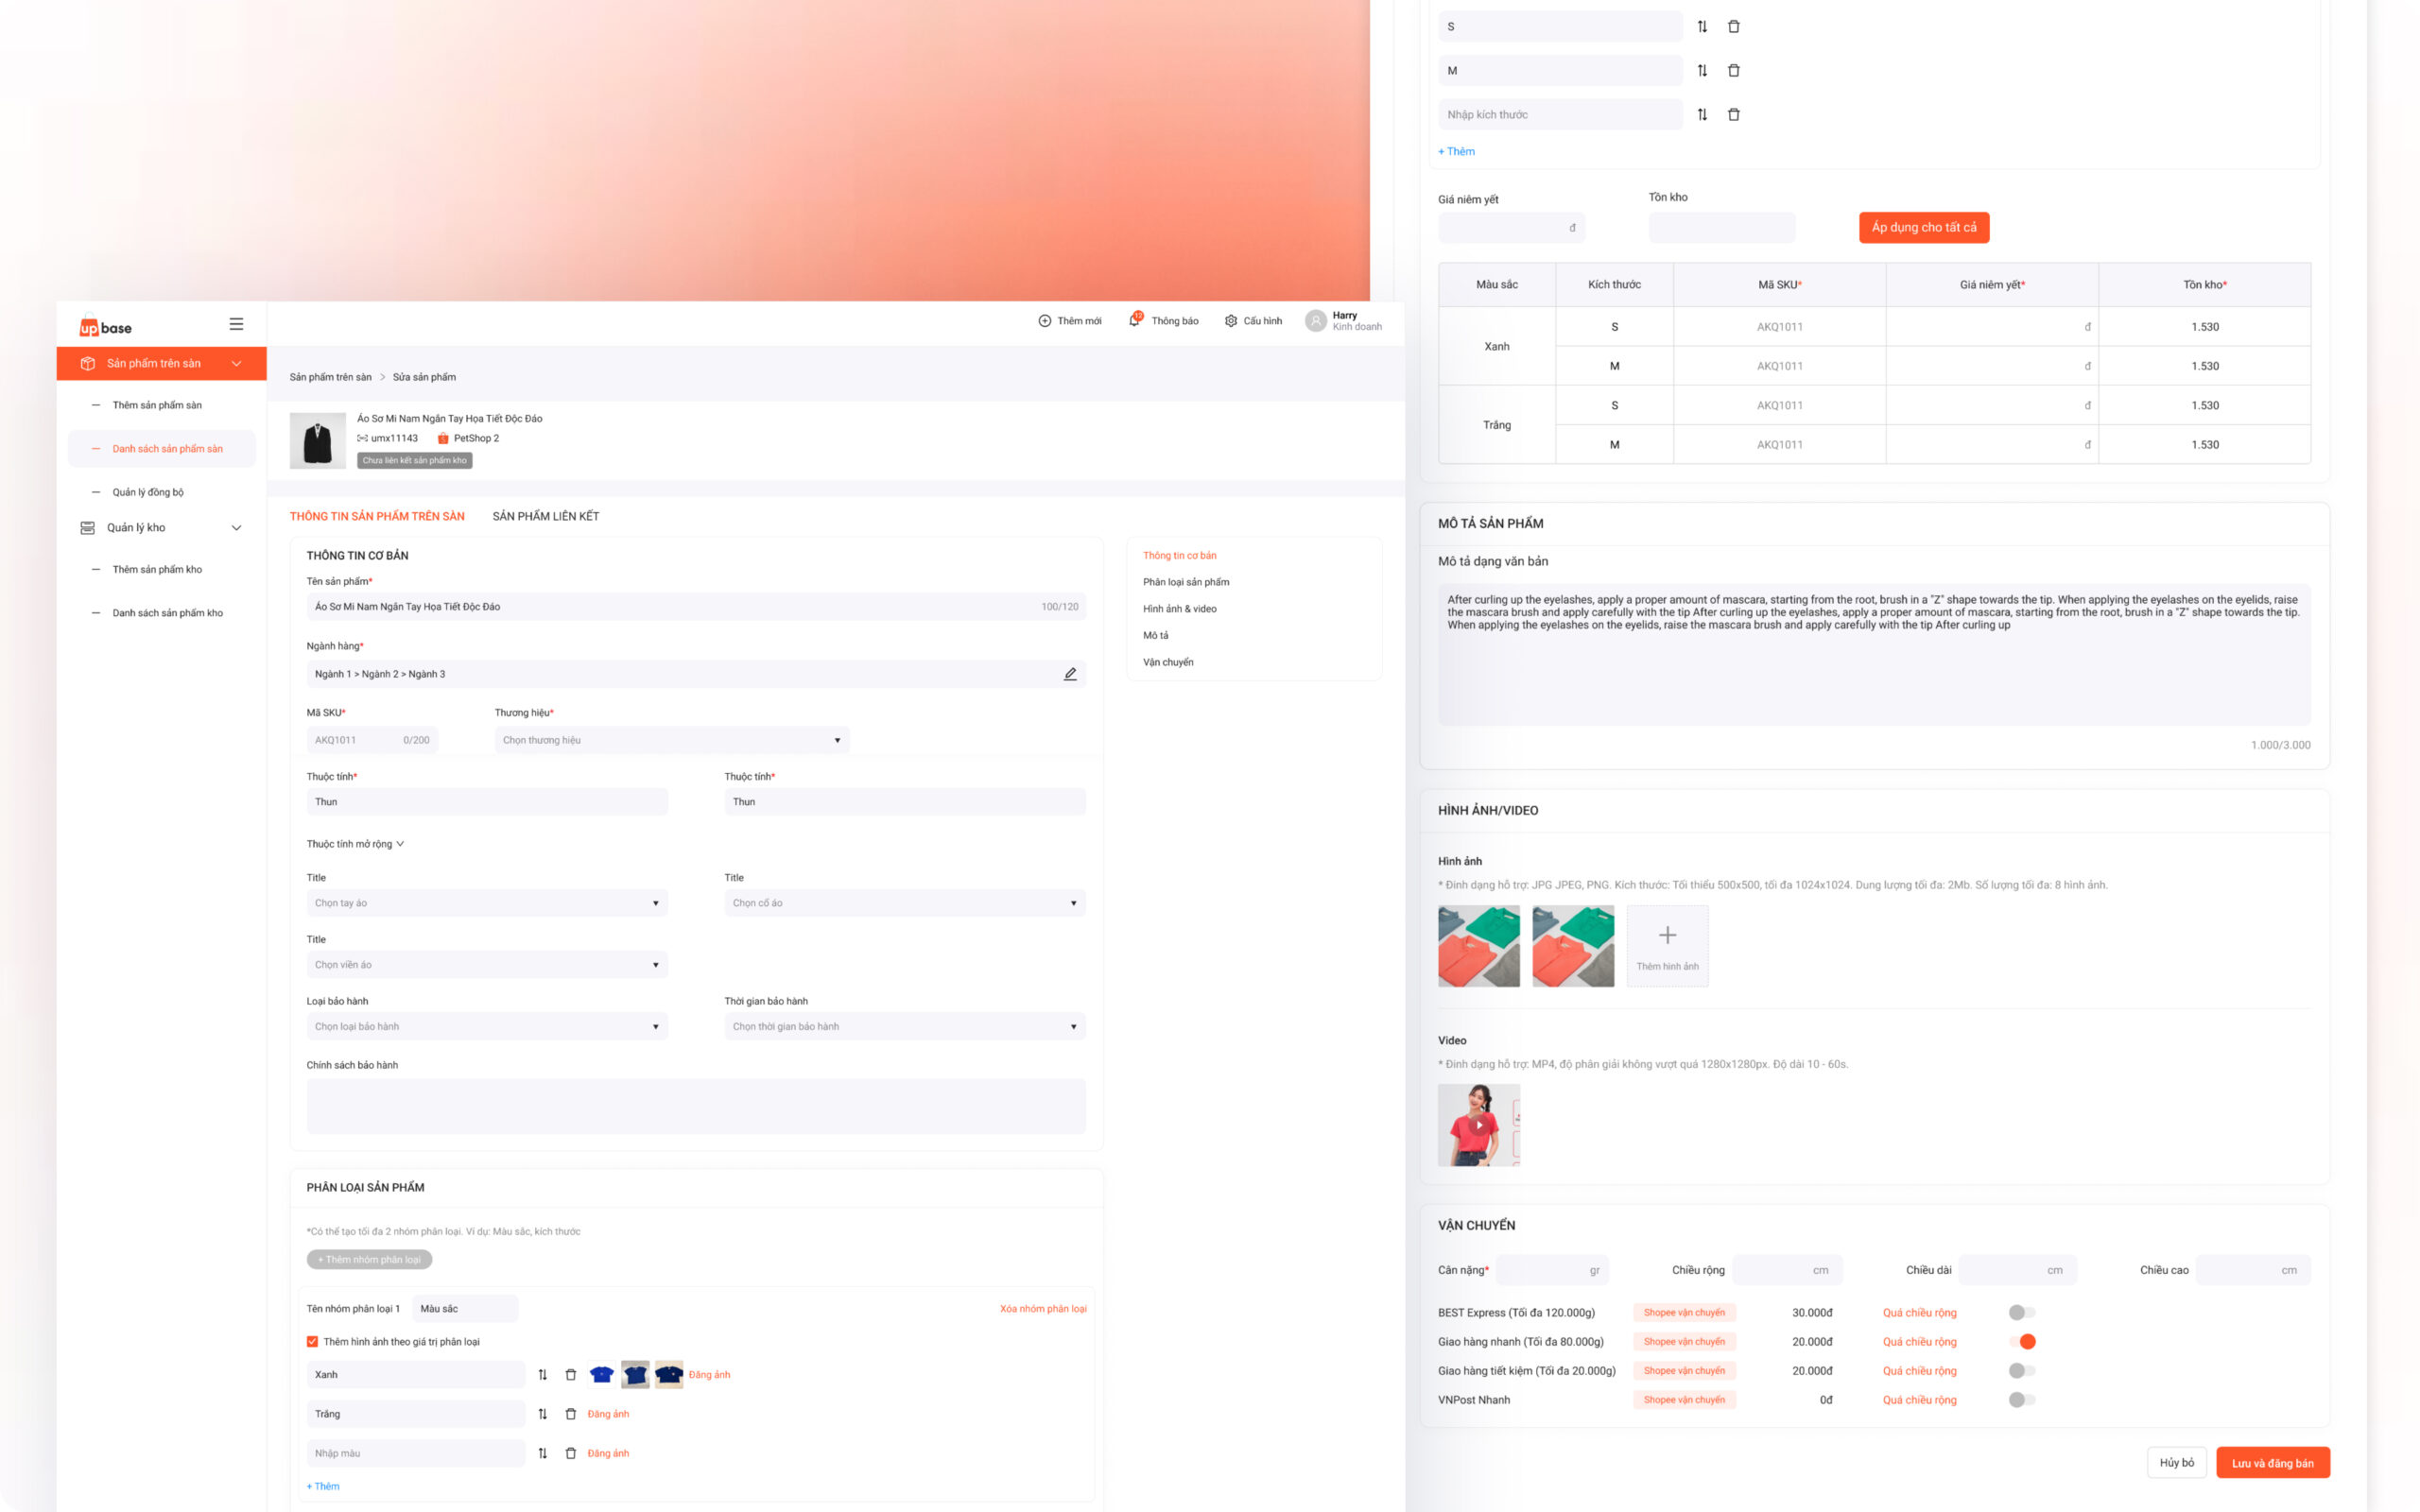Open the Chọn thương hiệu dropdown
This screenshot has width=2420, height=1512.
coord(671,740)
